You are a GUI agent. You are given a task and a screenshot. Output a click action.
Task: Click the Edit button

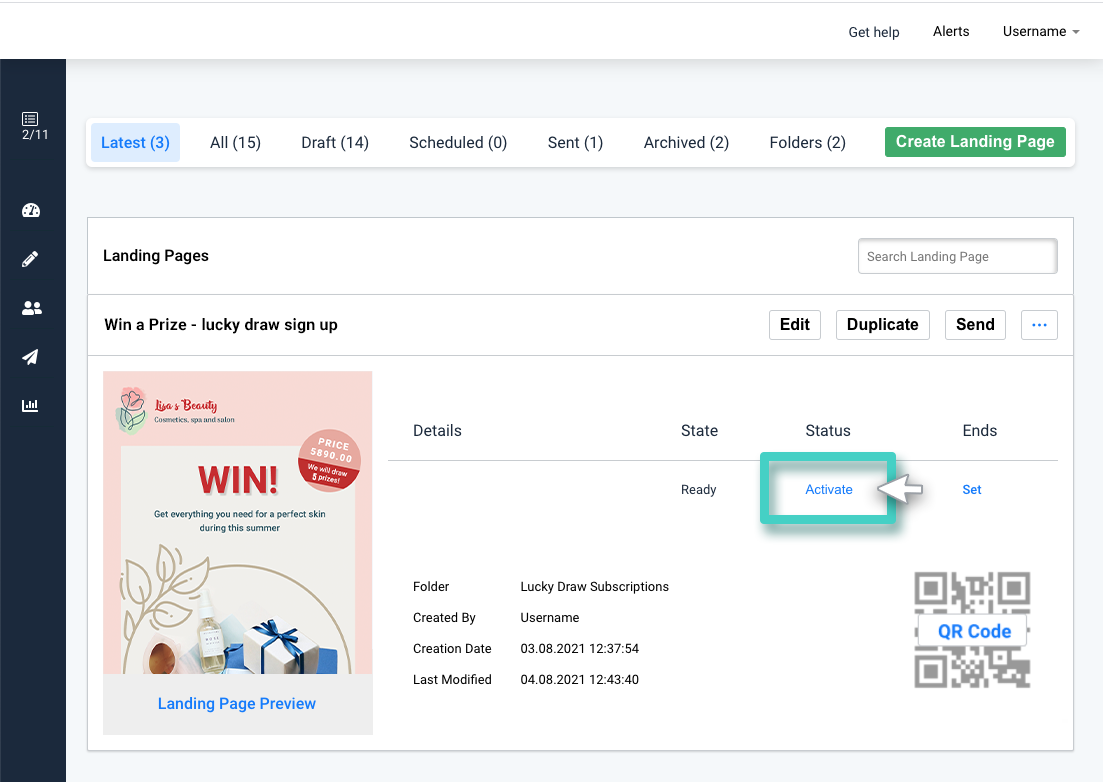click(x=795, y=325)
